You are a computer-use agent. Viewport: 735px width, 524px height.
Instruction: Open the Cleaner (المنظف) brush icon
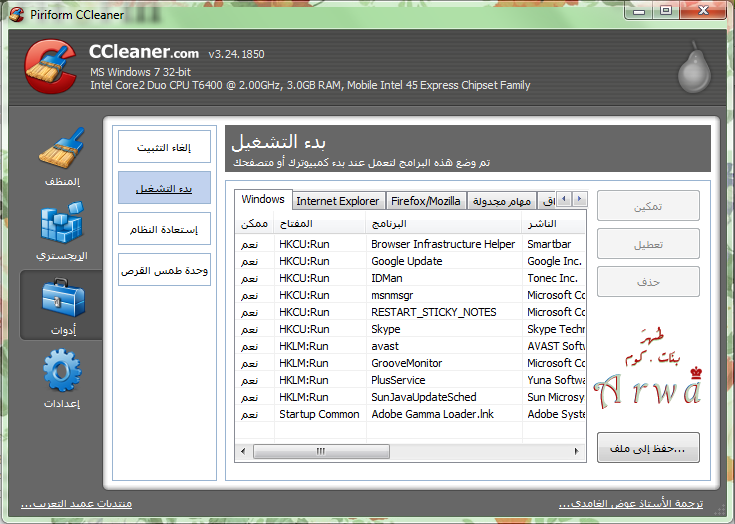[61, 152]
